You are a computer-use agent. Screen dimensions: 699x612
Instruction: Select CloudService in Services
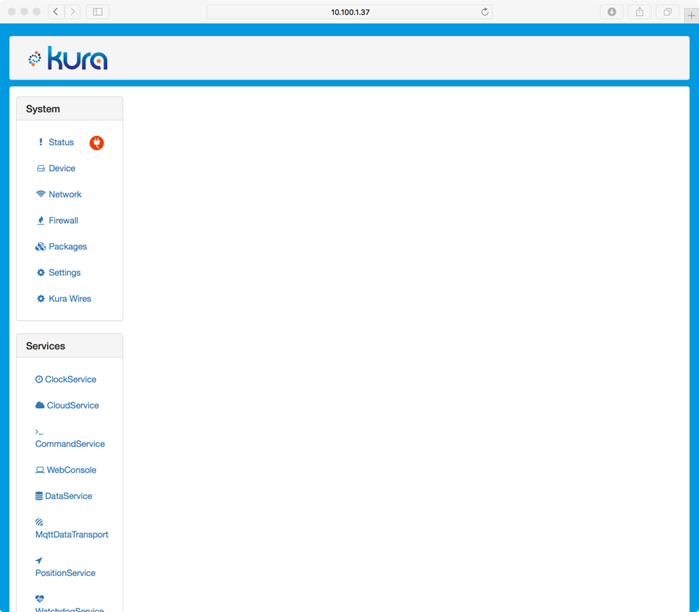(x=73, y=405)
